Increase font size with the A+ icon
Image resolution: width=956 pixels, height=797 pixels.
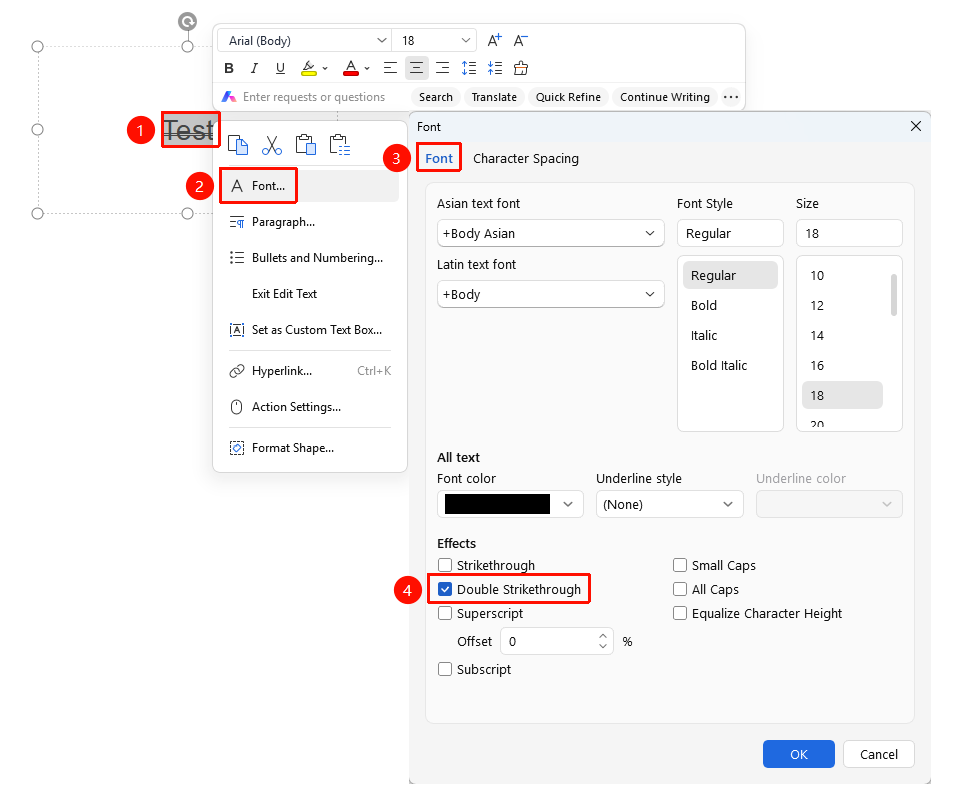coord(494,40)
